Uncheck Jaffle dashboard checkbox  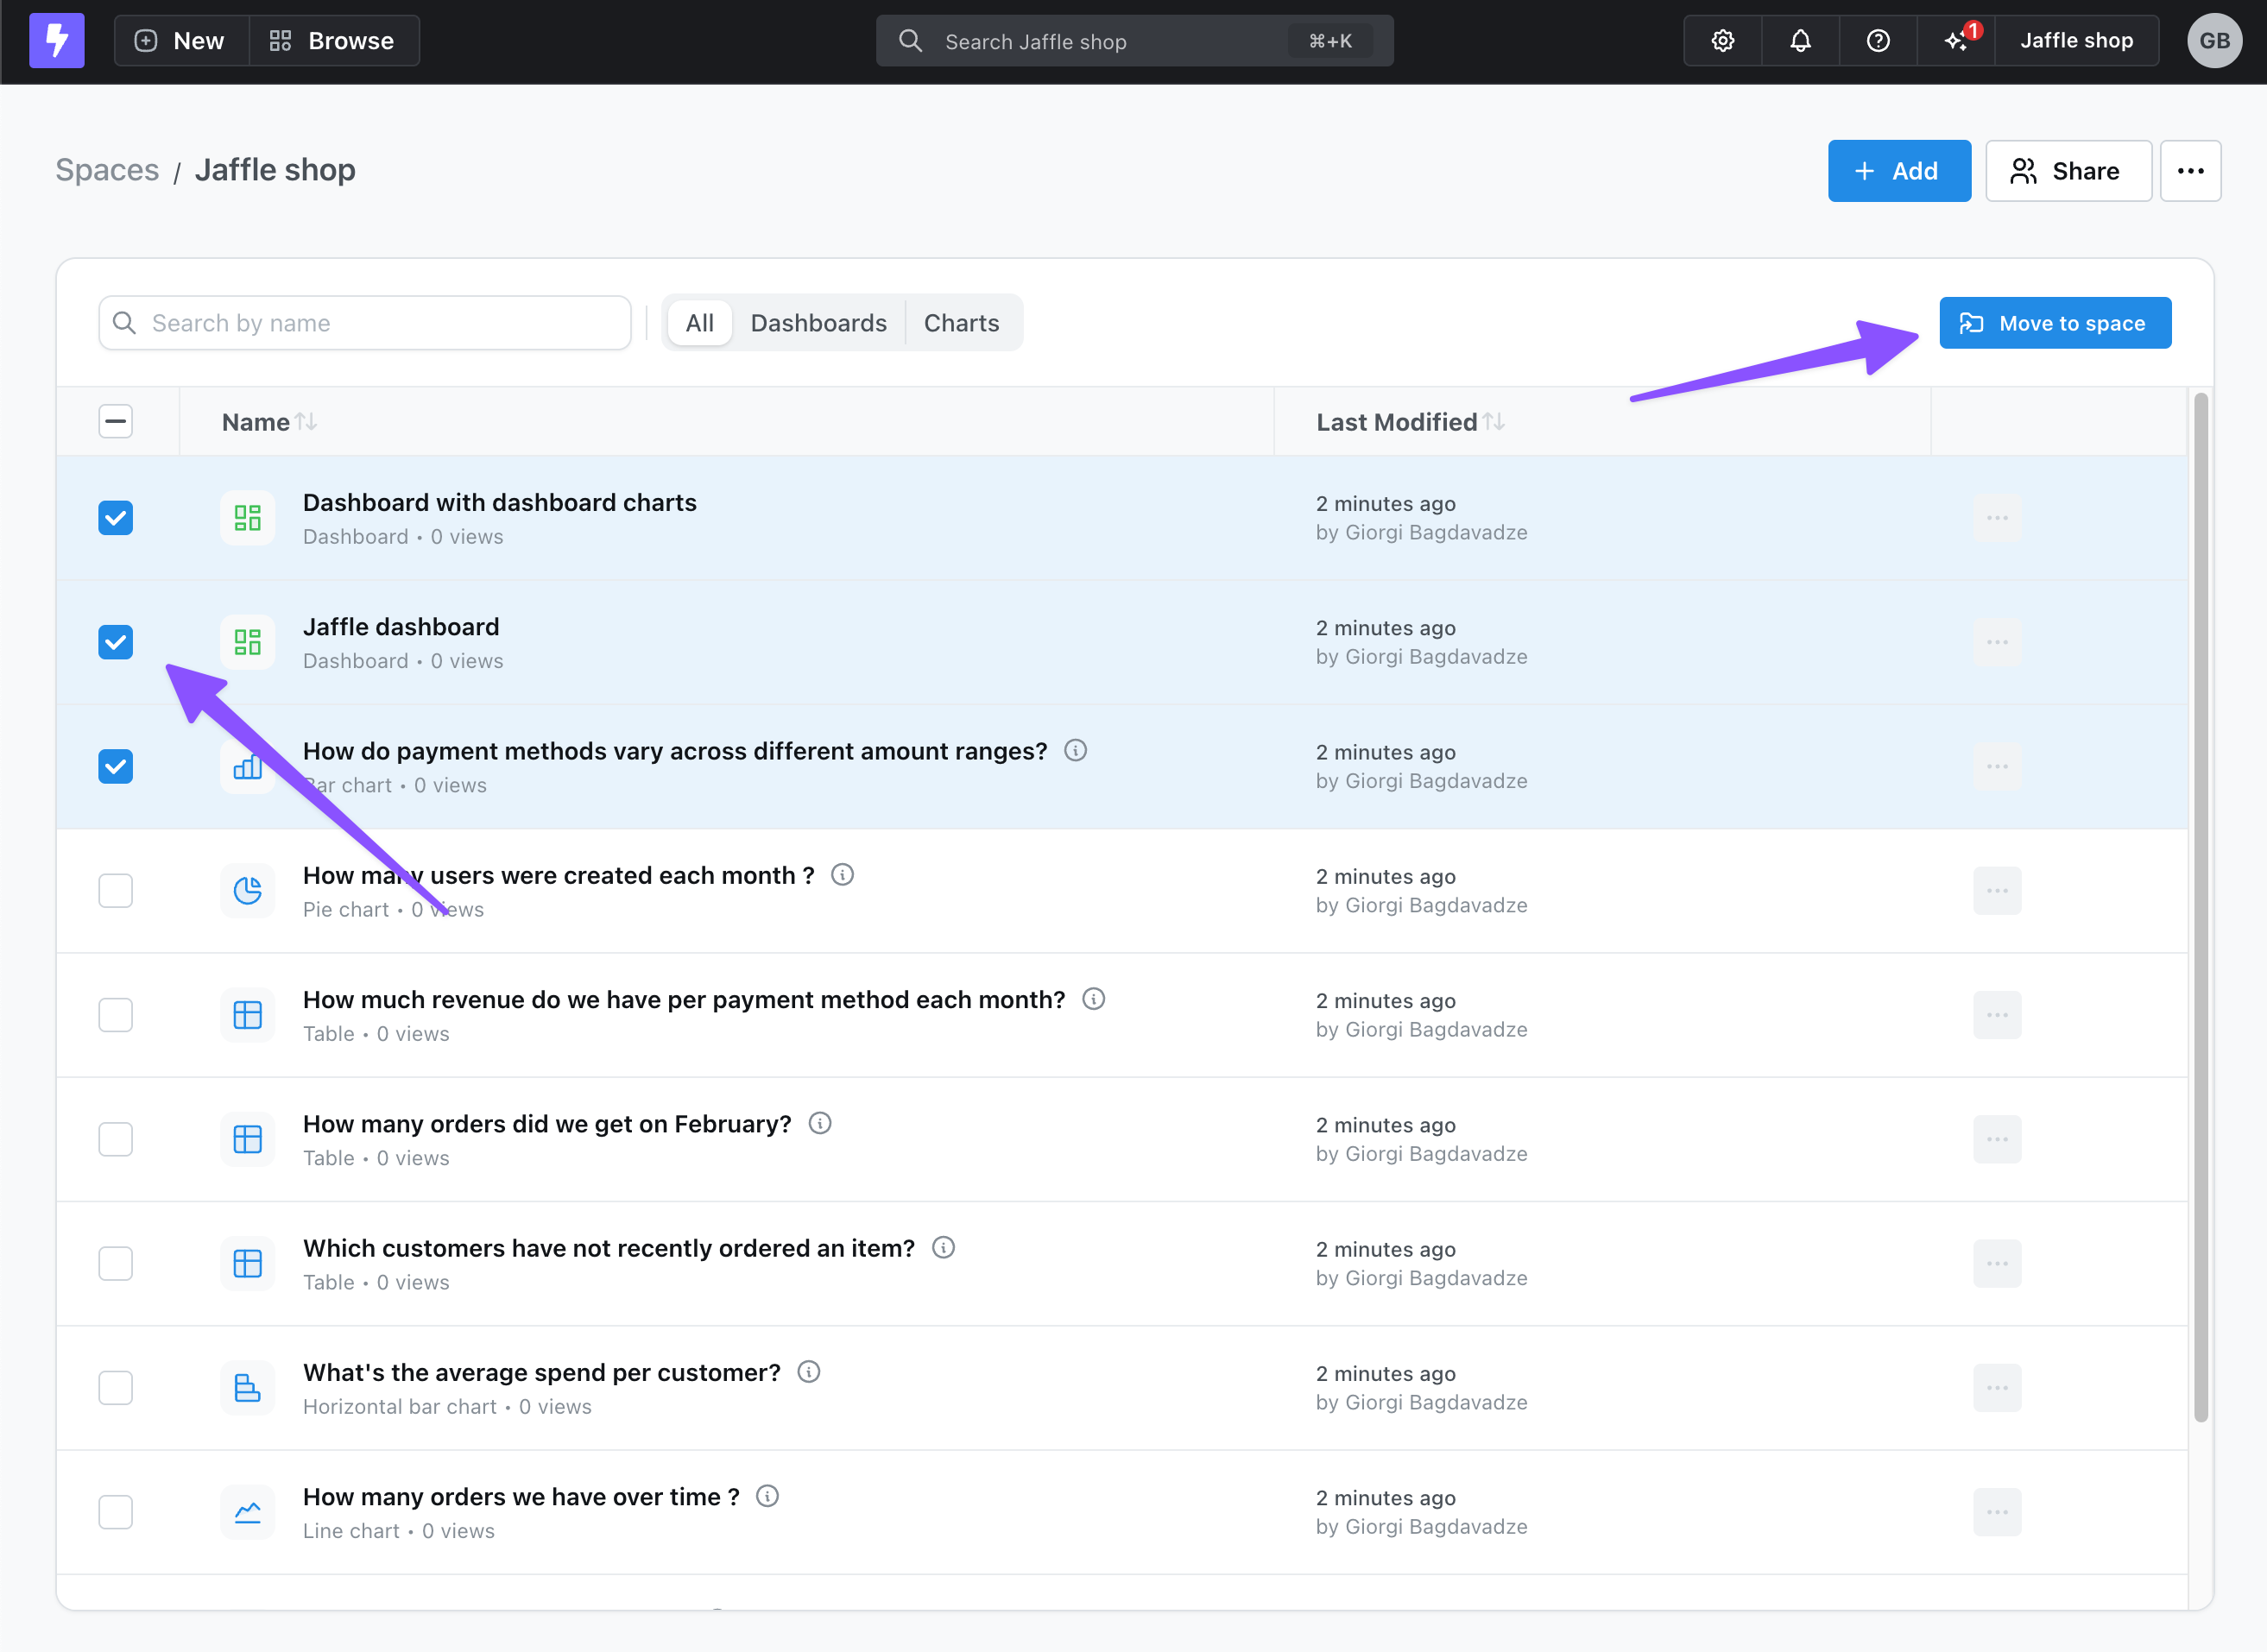pos(116,642)
